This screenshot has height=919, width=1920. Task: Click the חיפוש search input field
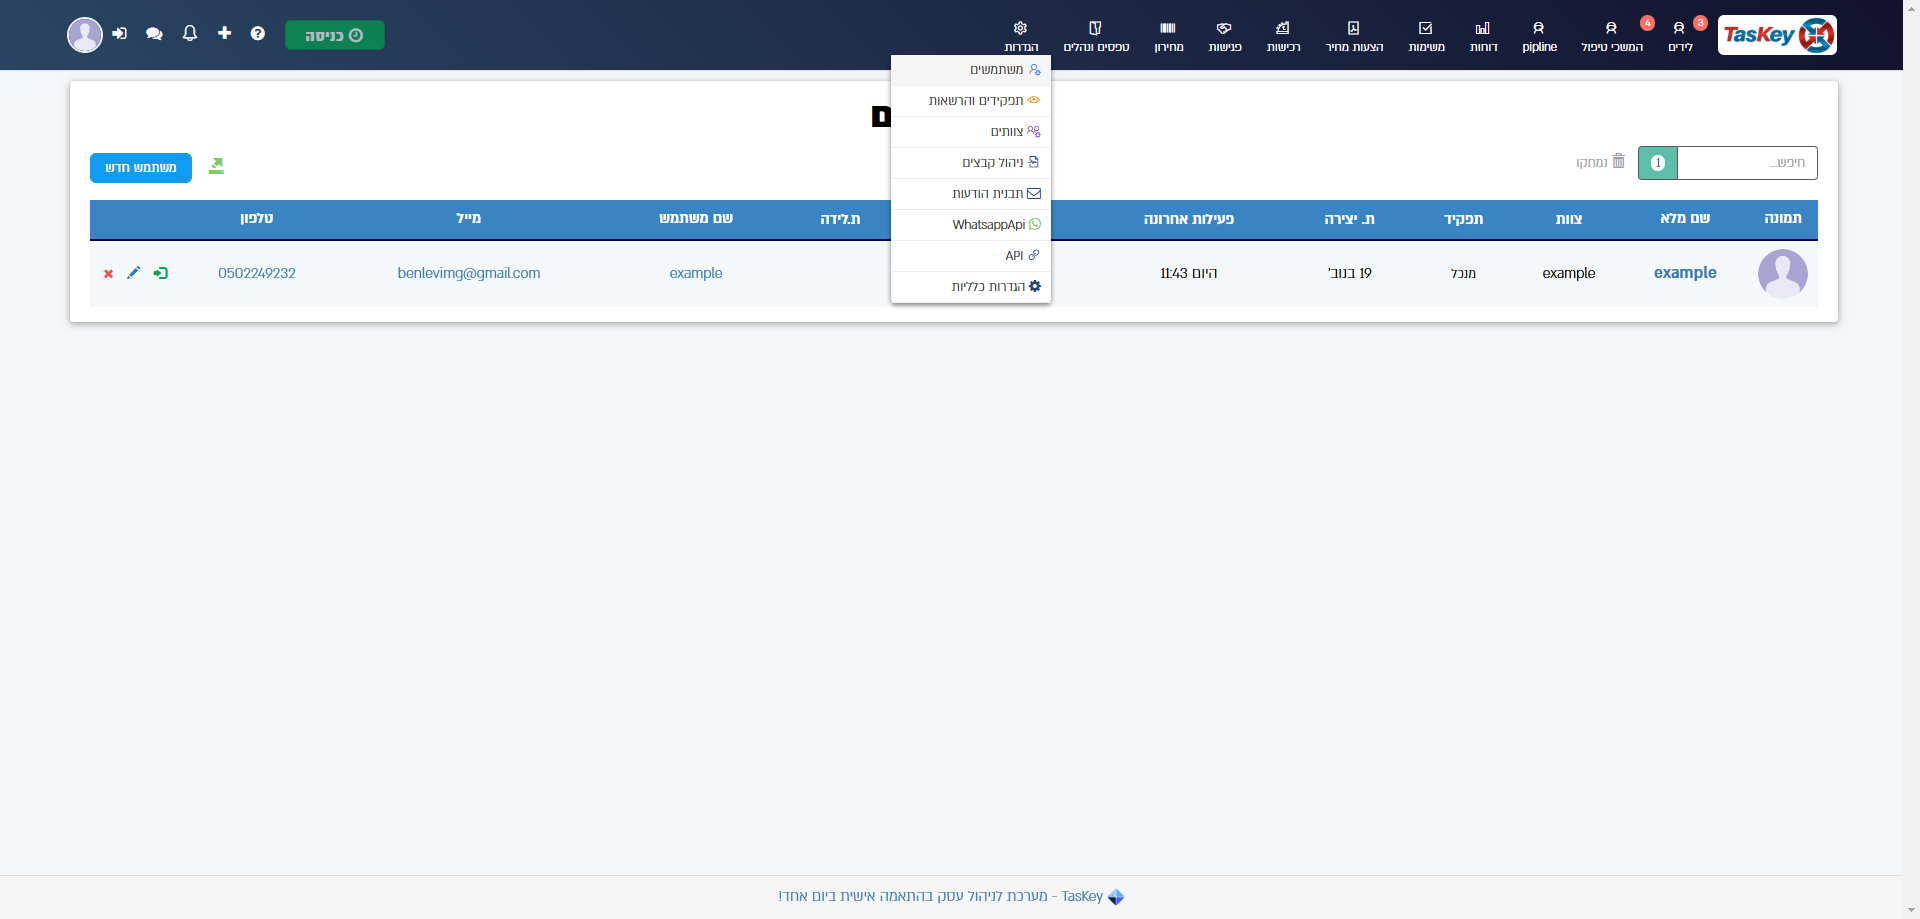(x=1746, y=163)
